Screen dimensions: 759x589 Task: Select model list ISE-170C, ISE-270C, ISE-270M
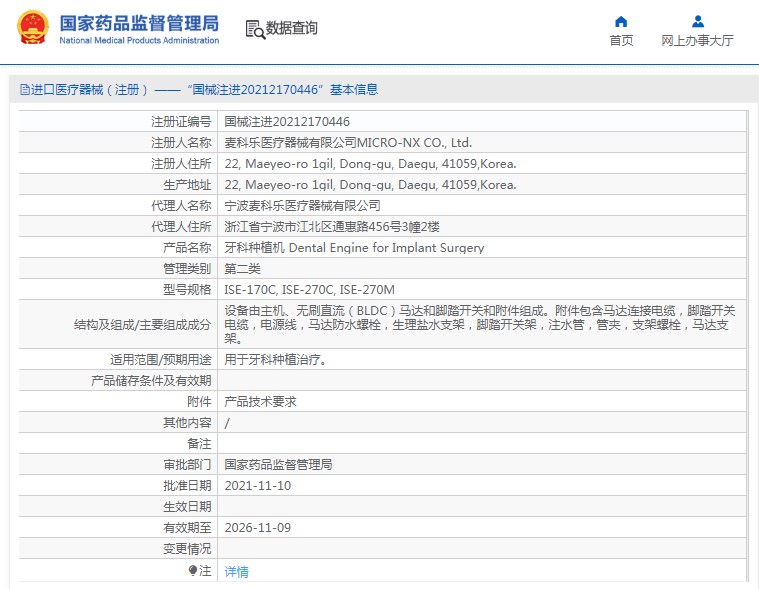309,289
